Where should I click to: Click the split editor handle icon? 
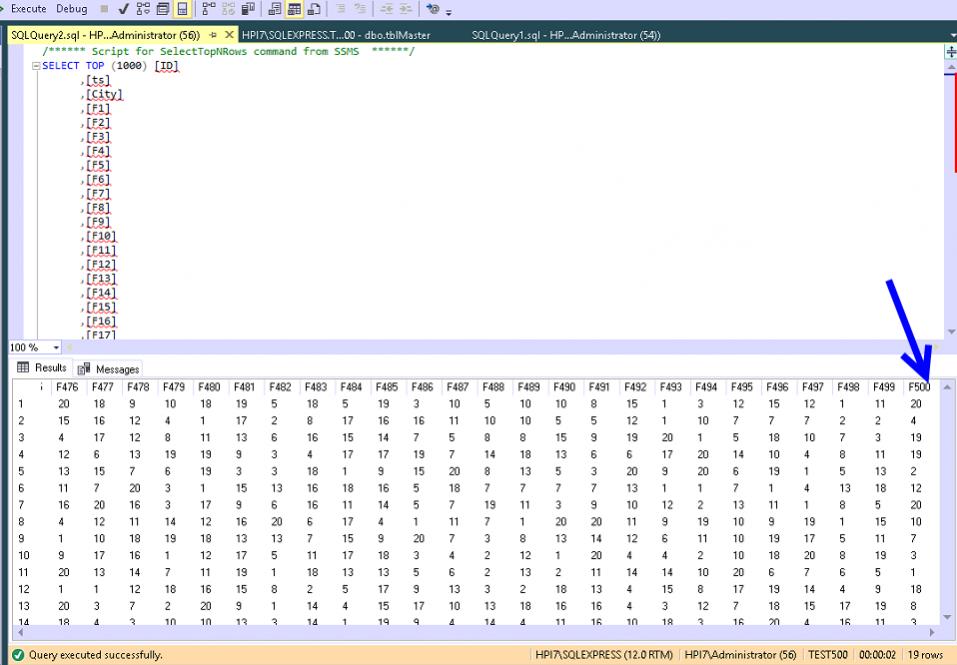point(951,52)
